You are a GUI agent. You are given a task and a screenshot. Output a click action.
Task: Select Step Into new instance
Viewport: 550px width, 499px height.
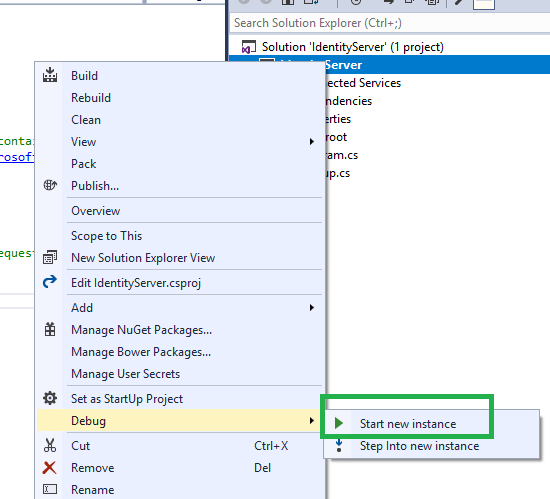click(x=419, y=446)
